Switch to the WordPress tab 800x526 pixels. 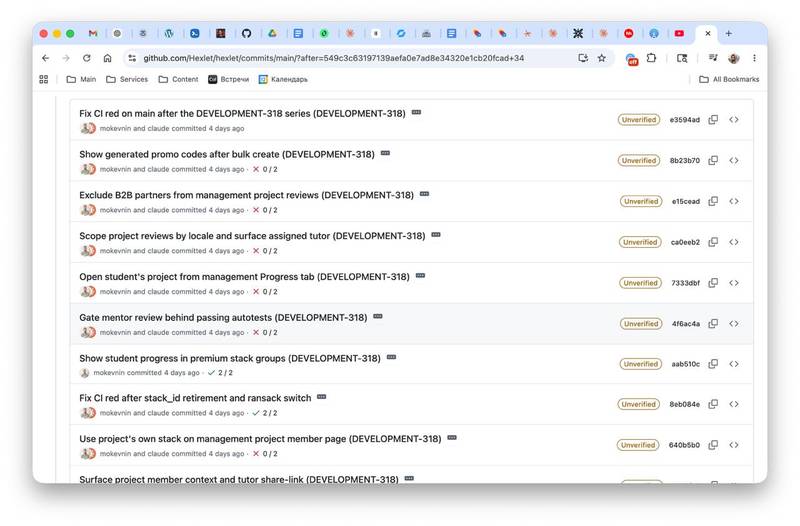(x=169, y=34)
